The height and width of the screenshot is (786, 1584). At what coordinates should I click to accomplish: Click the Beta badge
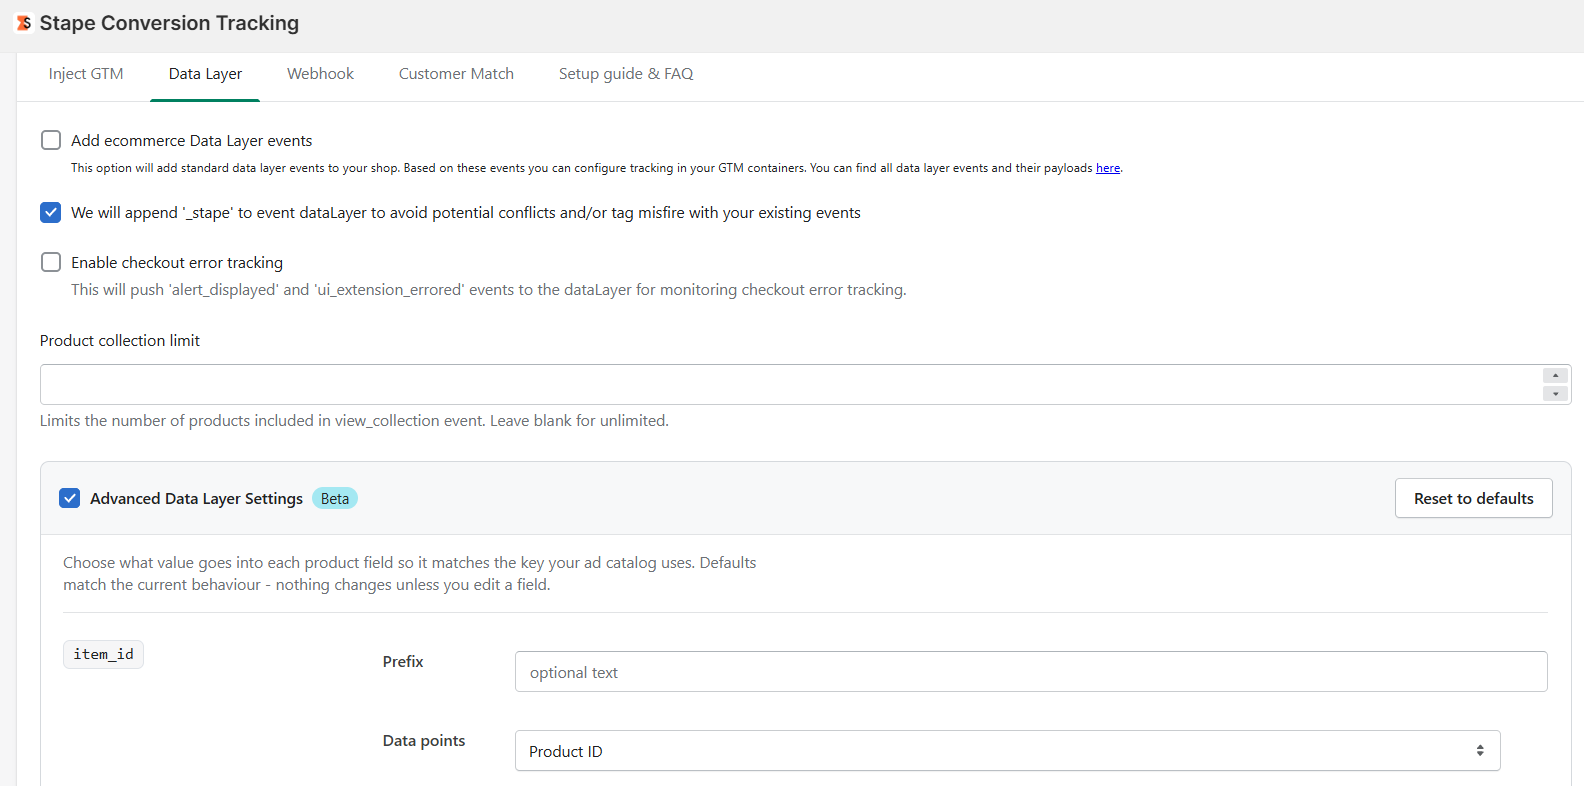(335, 498)
